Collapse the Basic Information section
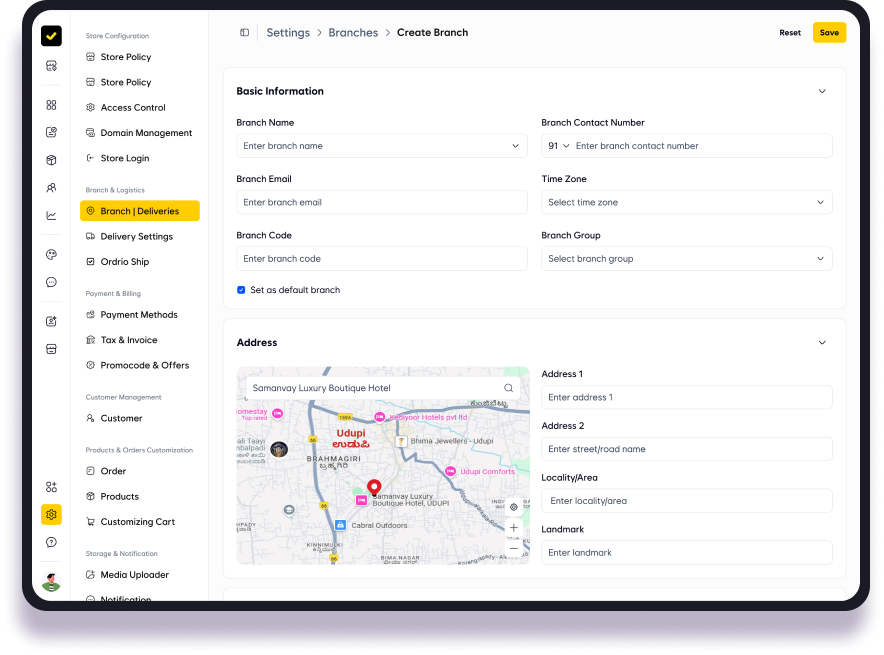Viewport: 884px width, 655px height. point(822,91)
